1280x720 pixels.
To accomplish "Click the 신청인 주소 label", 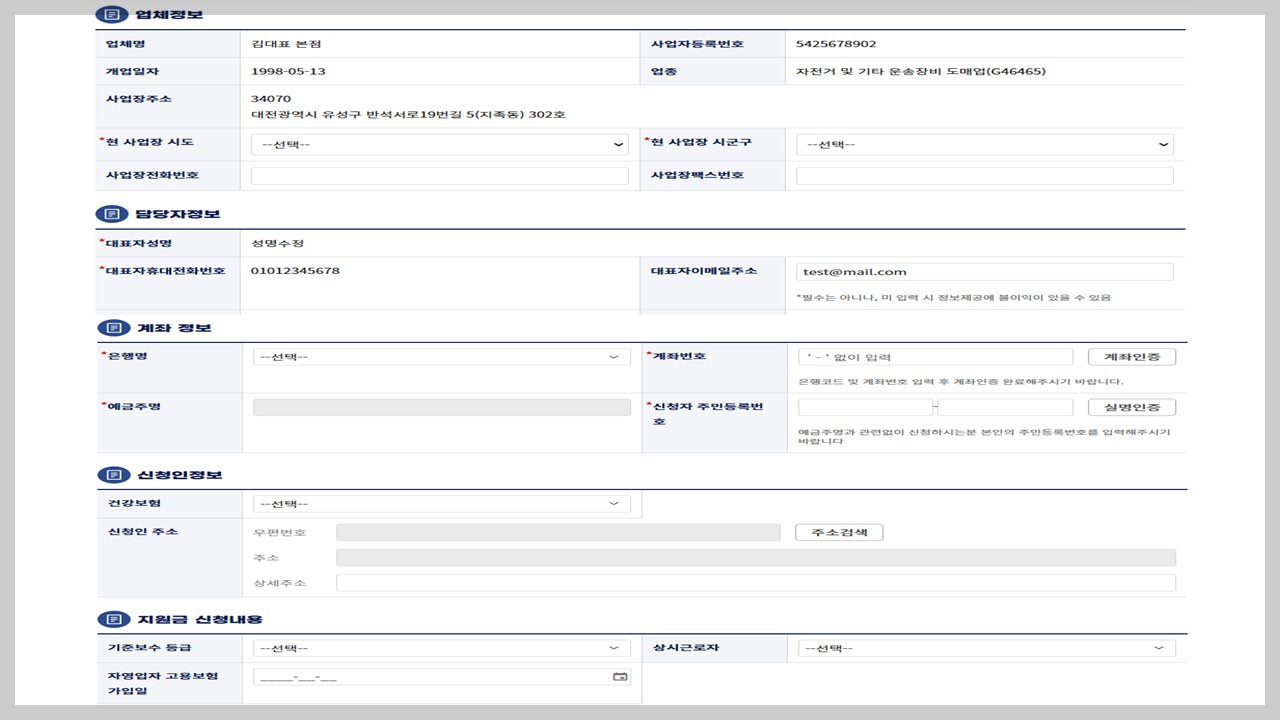I will coord(142,531).
